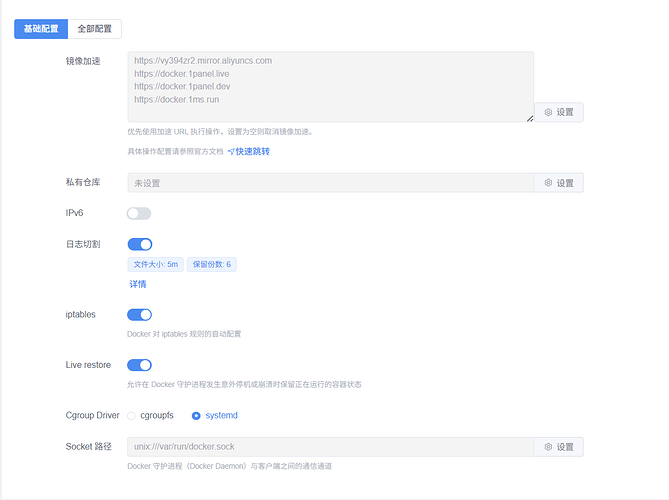Image resolution: width=669 pixels, height=500 pixels.
Task: Click the unix:///var/run/docker.sock path field
Action: click(x=330, y=447)
